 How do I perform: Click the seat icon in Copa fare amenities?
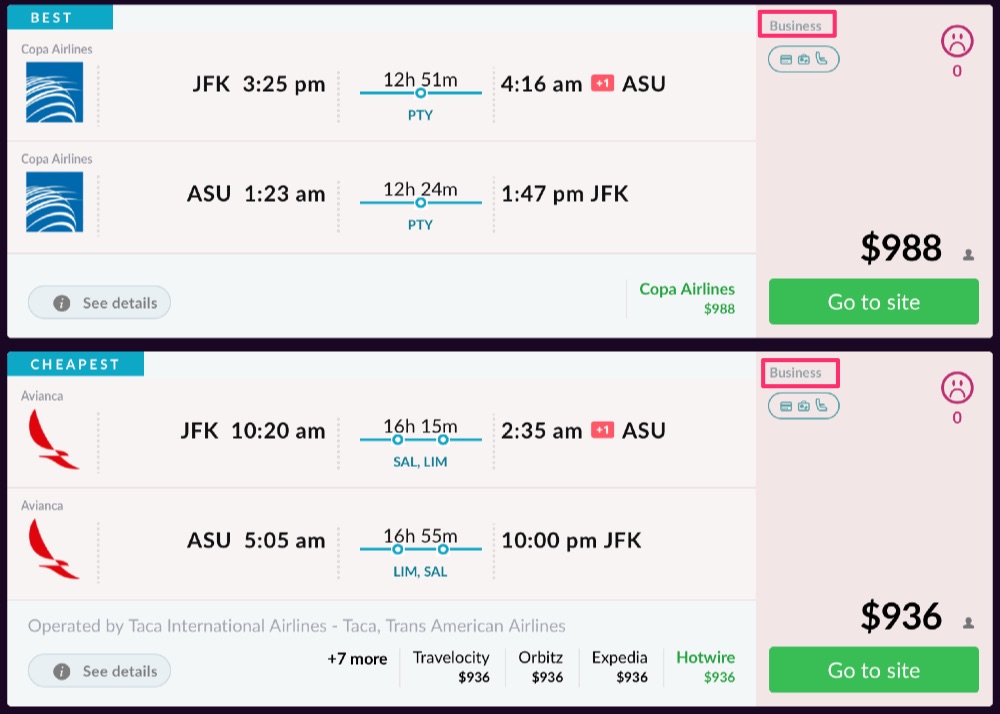[821, 59]
